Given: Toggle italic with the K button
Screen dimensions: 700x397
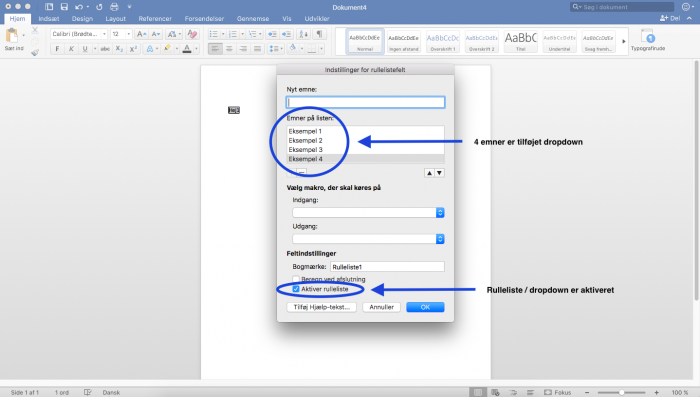Looking at the screenshot, I should (x=71, y=49).
